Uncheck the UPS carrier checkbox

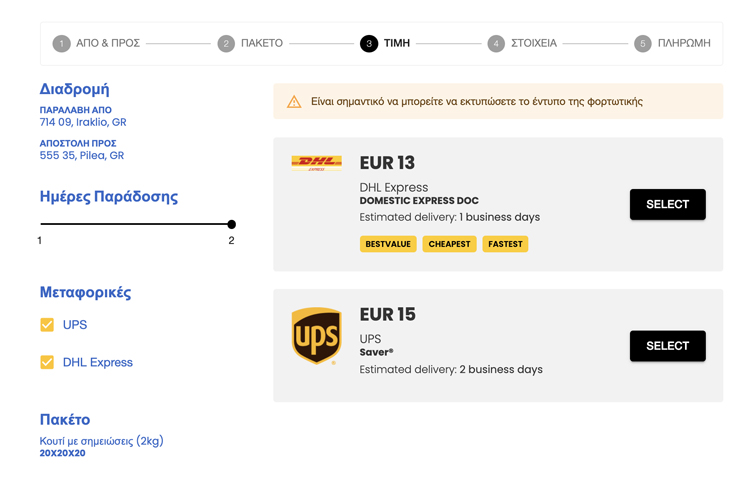47,324
